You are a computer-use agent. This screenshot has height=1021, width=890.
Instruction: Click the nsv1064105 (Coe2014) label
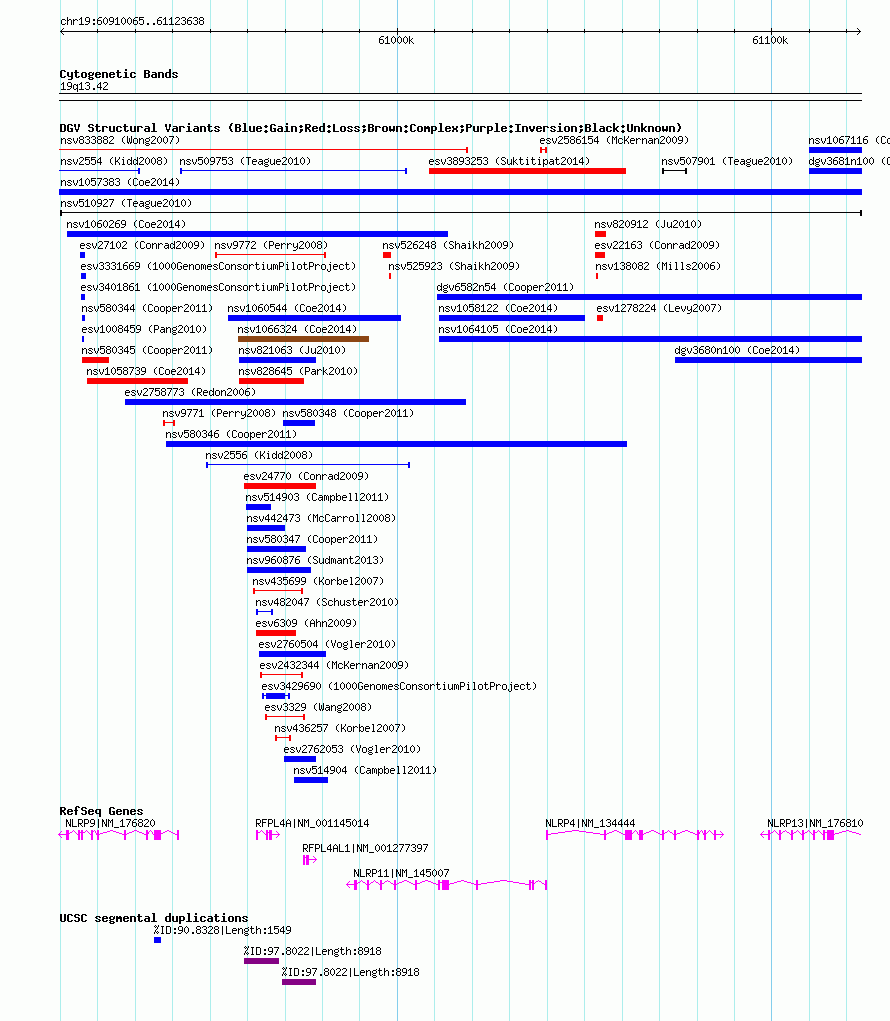(x=498, y=329)
